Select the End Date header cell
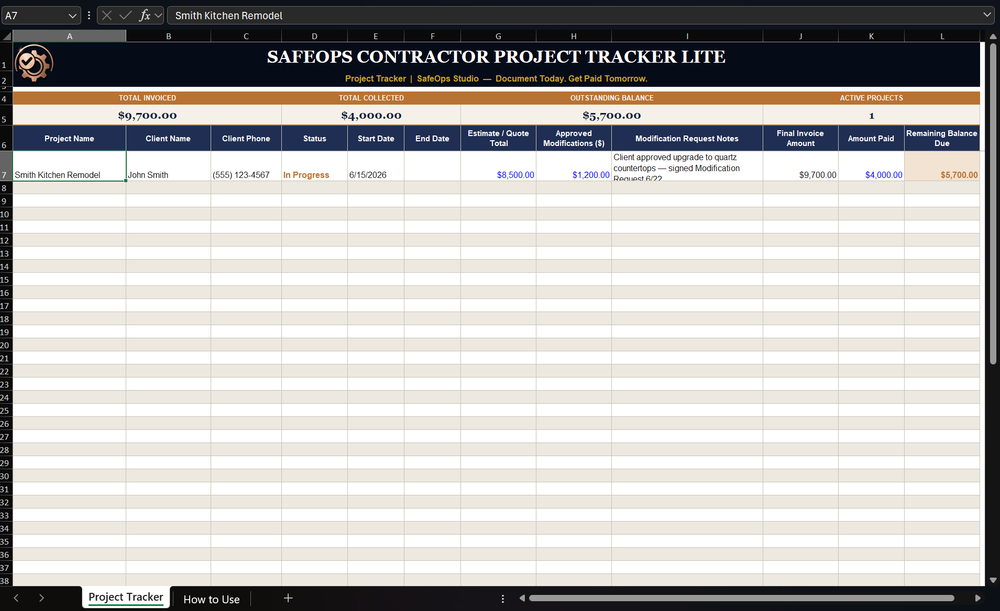This screenshot has height=611, width=1000. click(x=432, y=138)
